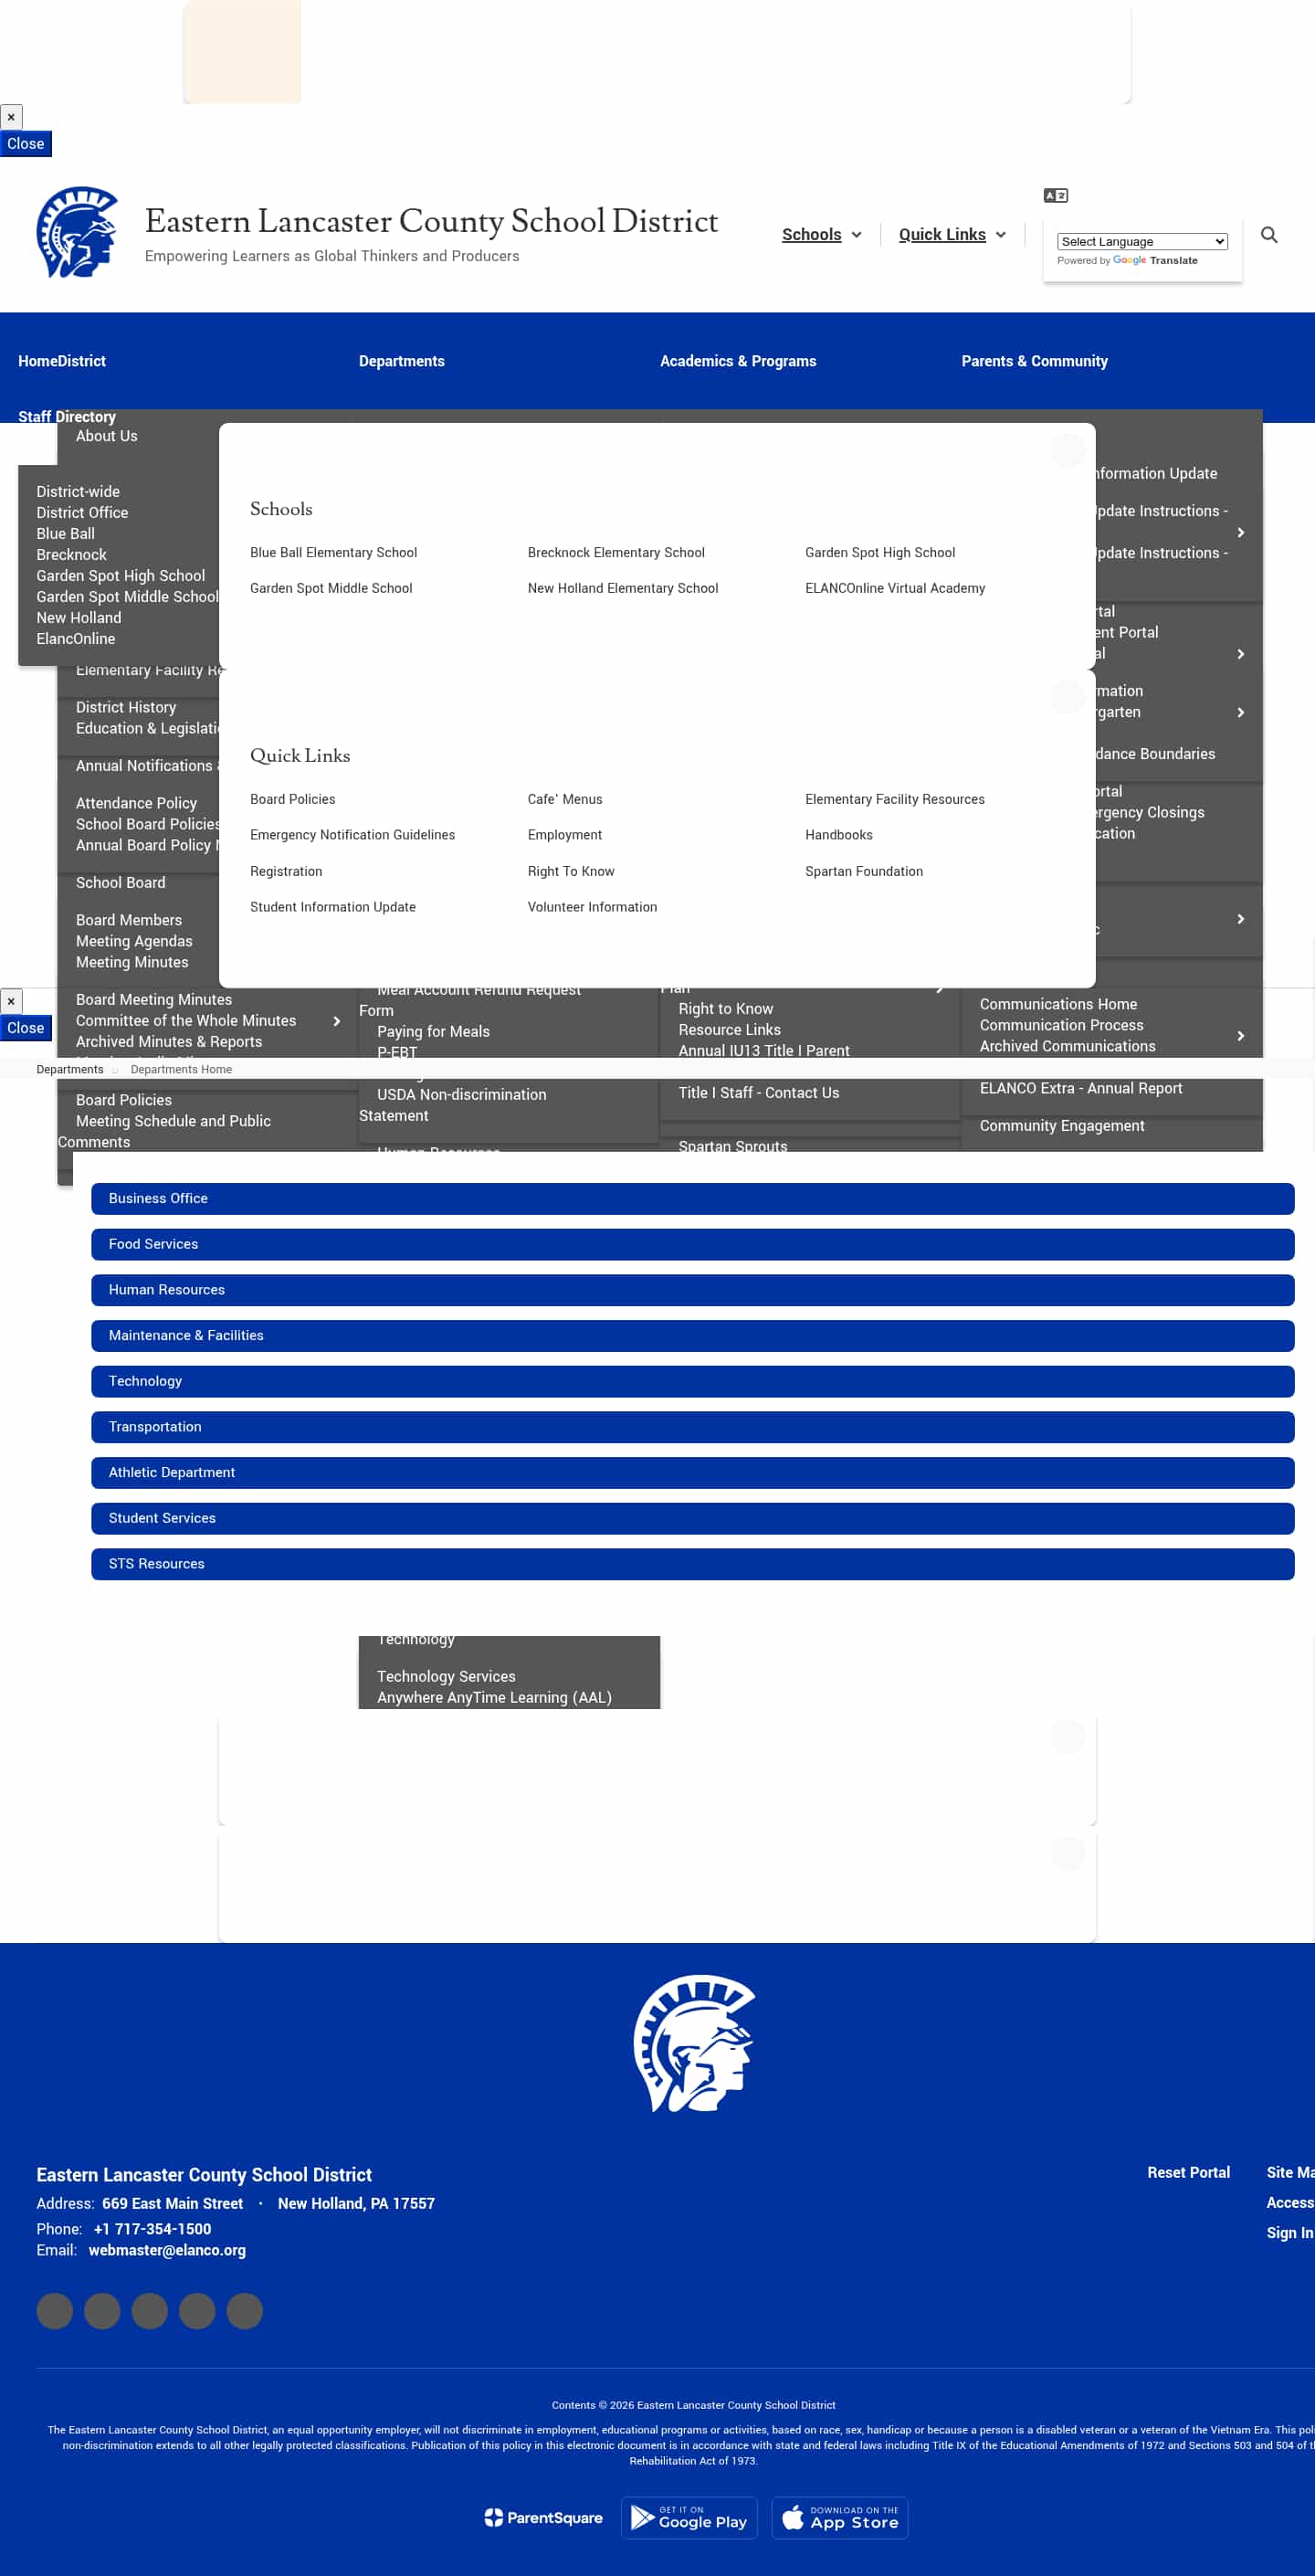Click the Departments breadcrumb

pyautogui.click(x=70, y=1069)
